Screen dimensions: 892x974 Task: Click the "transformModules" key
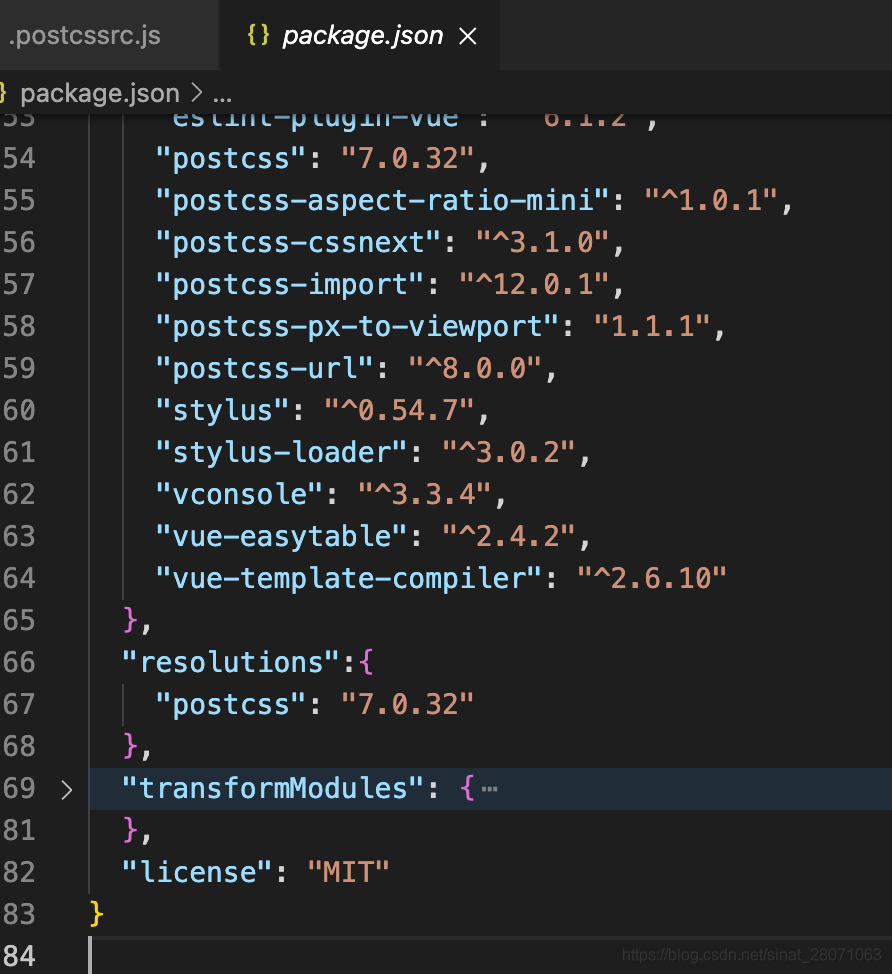(273, 788)
